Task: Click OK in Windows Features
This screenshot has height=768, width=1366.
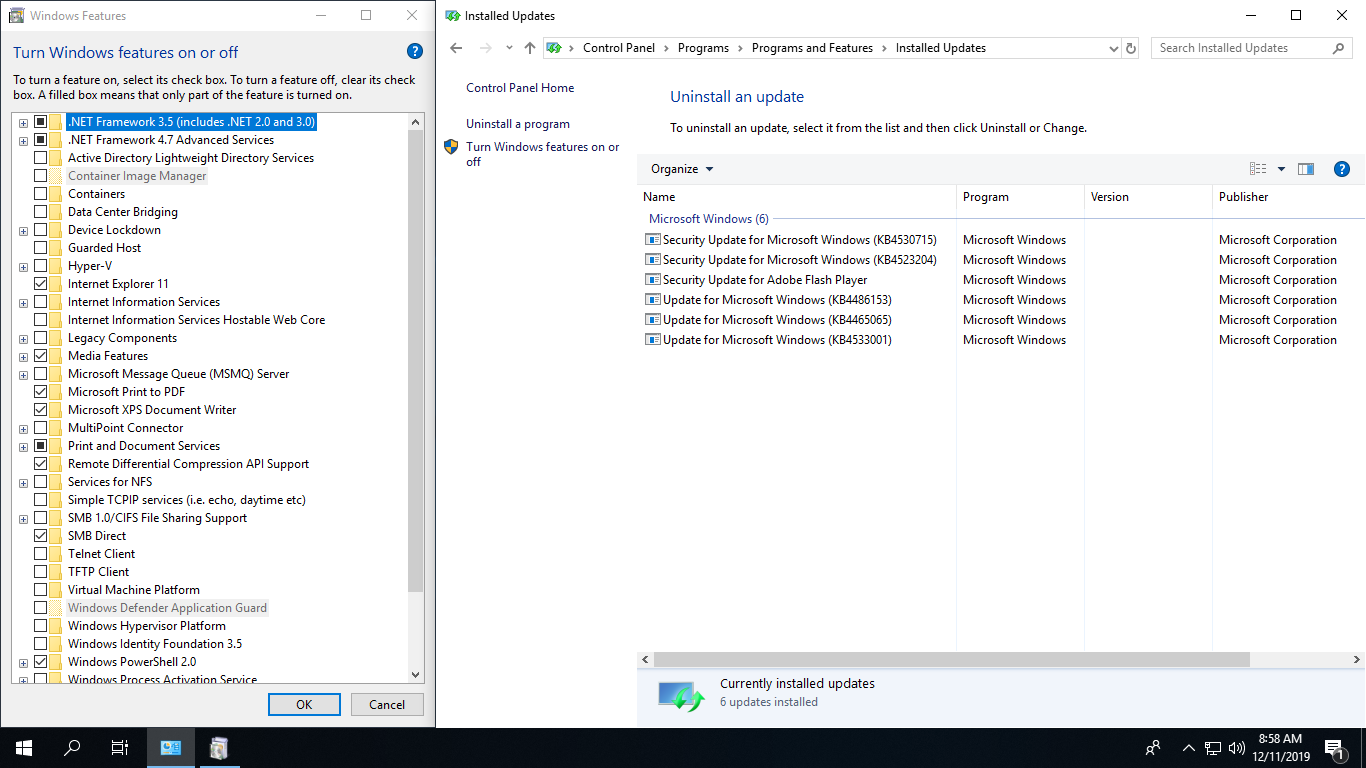Action: pyautogui.click(x=304, y=704)
